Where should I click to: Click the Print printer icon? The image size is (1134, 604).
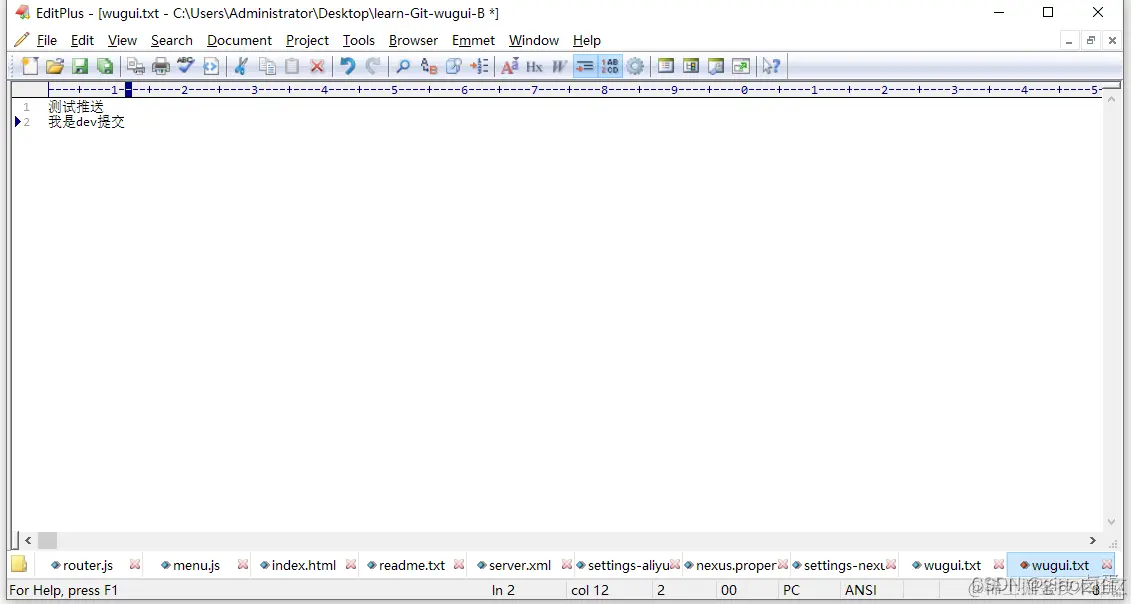161,67
